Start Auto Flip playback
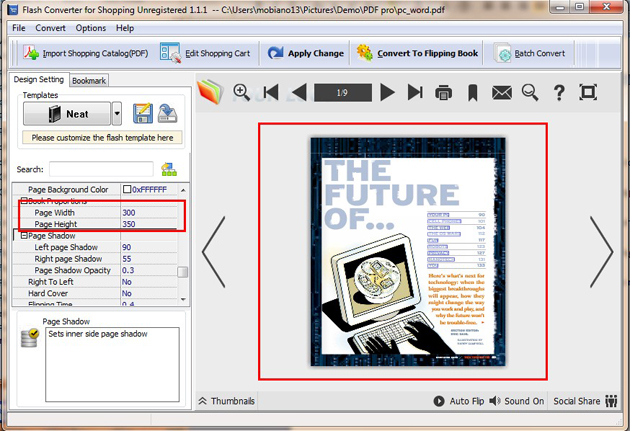Image resolution: width=630 pixels, height=431 pixels. tap(458, 401)
